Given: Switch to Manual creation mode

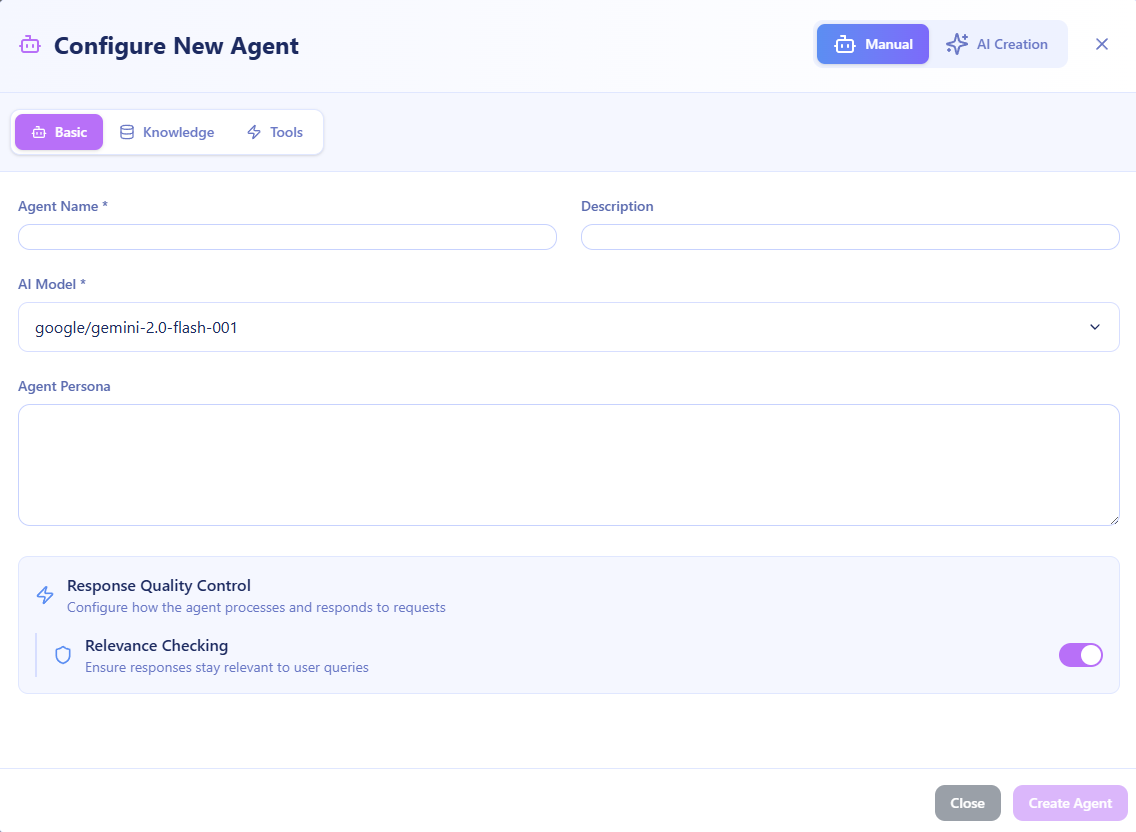Looking at the screenshot, I should (x=872, y=44).
